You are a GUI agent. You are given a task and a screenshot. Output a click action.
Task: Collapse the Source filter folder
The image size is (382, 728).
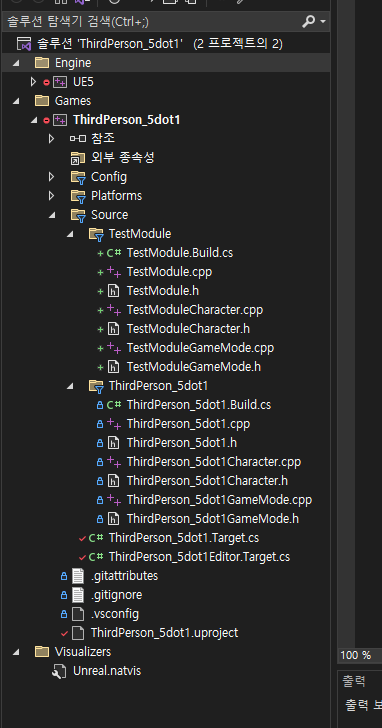[x=52, y=215]
